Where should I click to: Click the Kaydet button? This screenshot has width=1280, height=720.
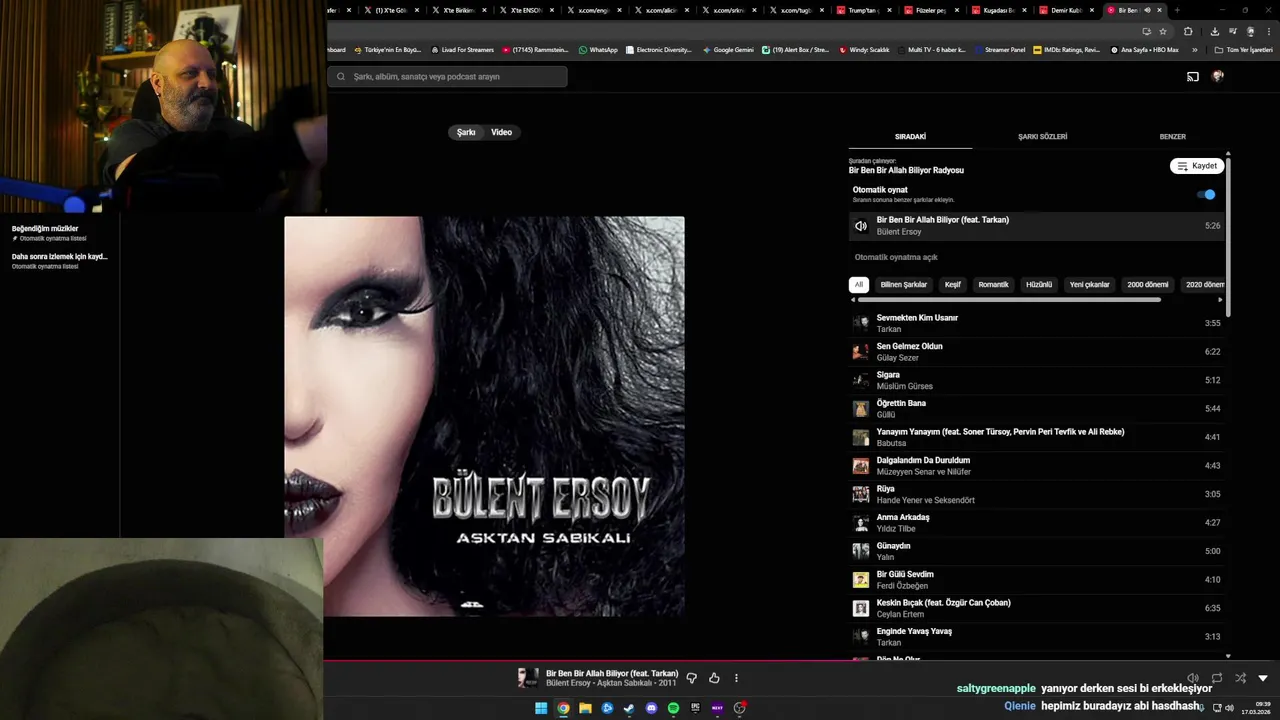1197,166
